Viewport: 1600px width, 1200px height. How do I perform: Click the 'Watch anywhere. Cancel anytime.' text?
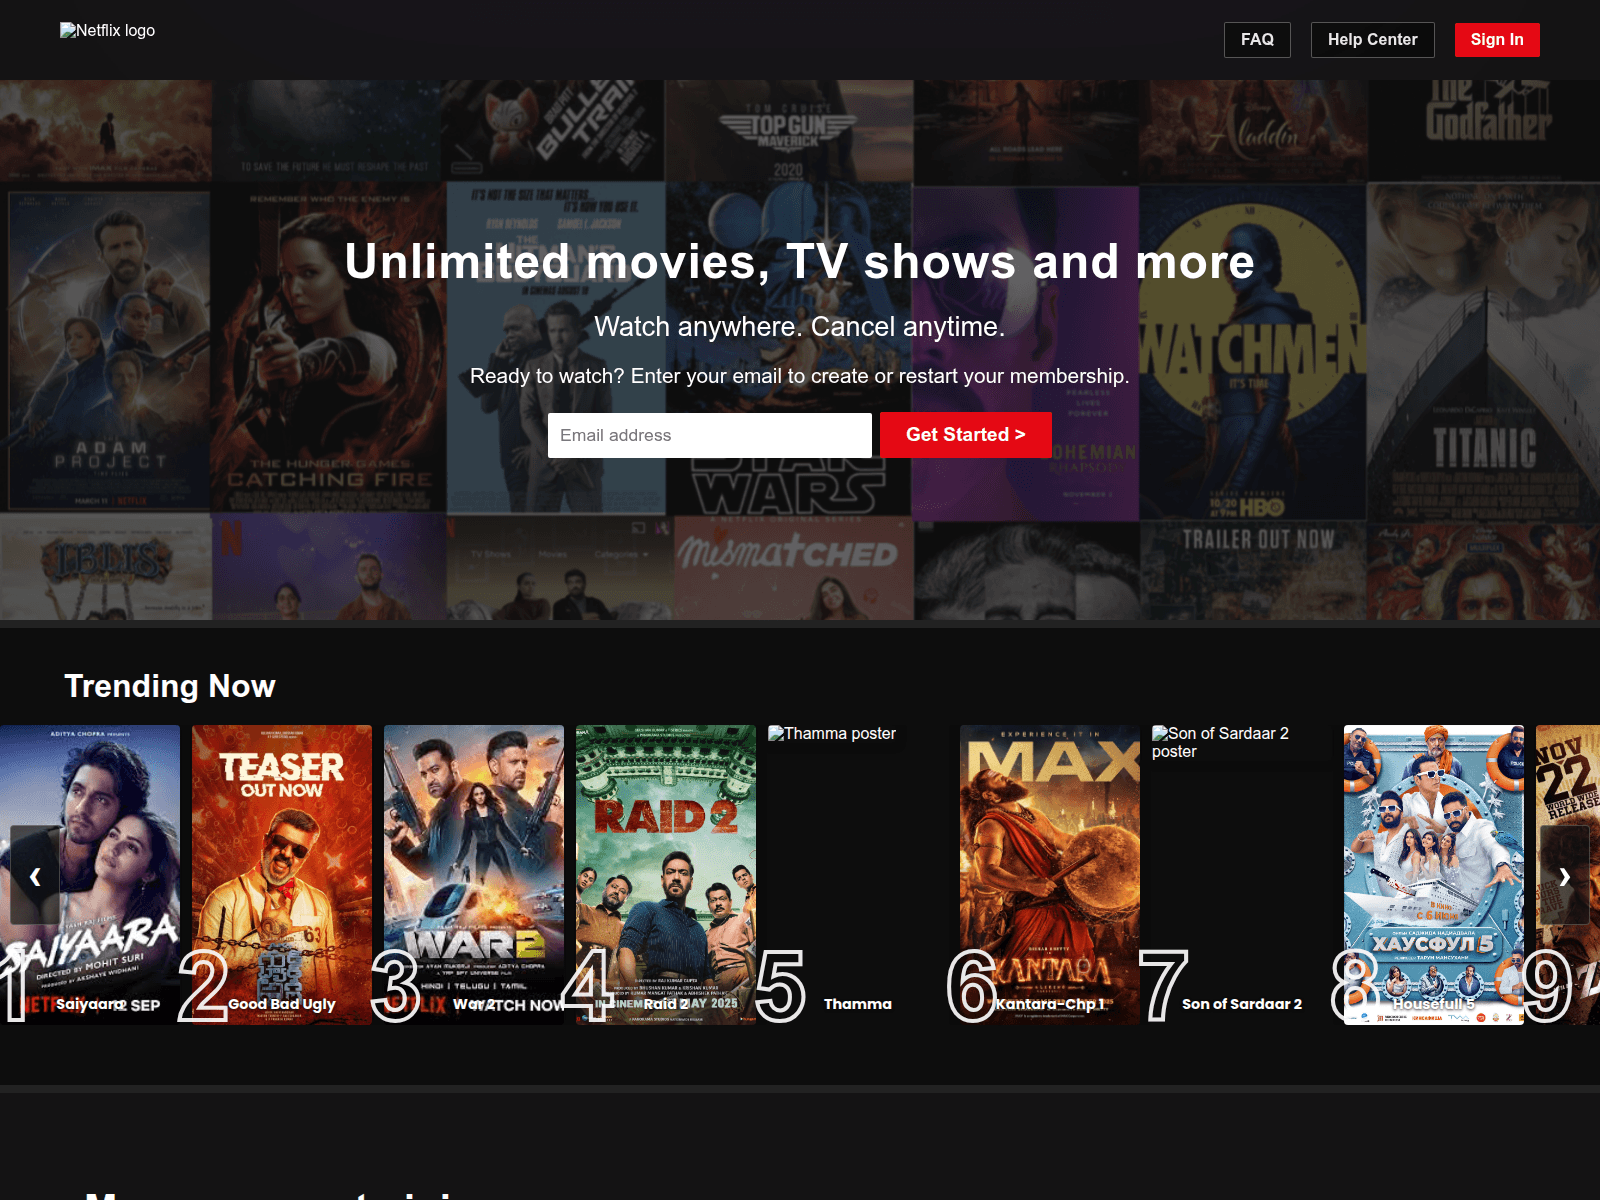[x=800, y=327]
